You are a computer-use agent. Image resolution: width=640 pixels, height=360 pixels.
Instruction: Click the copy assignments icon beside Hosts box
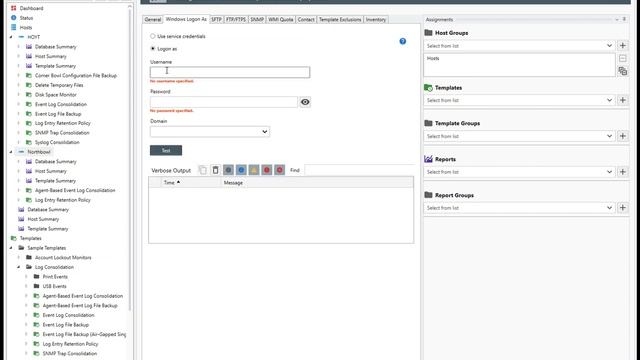click(622, 71)
